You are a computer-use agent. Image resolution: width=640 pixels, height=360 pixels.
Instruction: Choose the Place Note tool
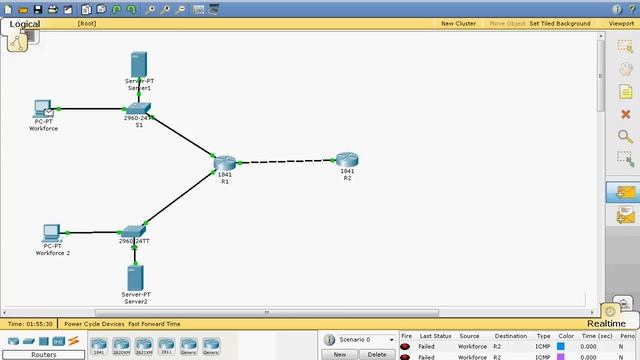[625, 91]
